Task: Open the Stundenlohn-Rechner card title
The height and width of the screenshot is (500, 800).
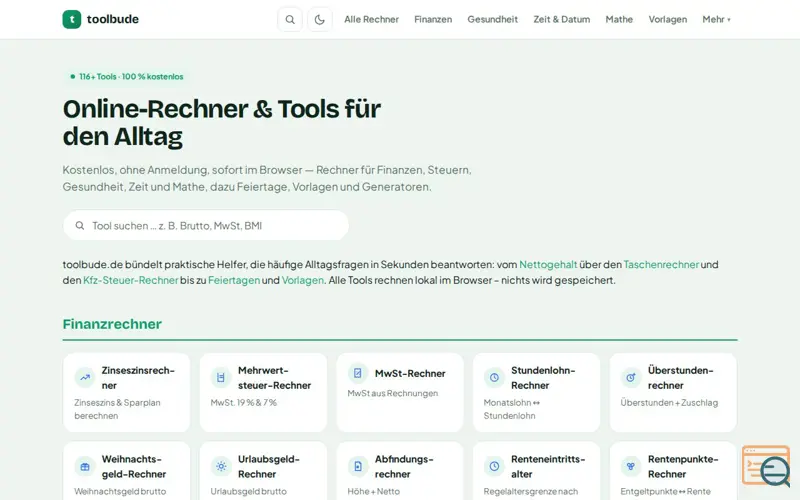Action: 543,378
